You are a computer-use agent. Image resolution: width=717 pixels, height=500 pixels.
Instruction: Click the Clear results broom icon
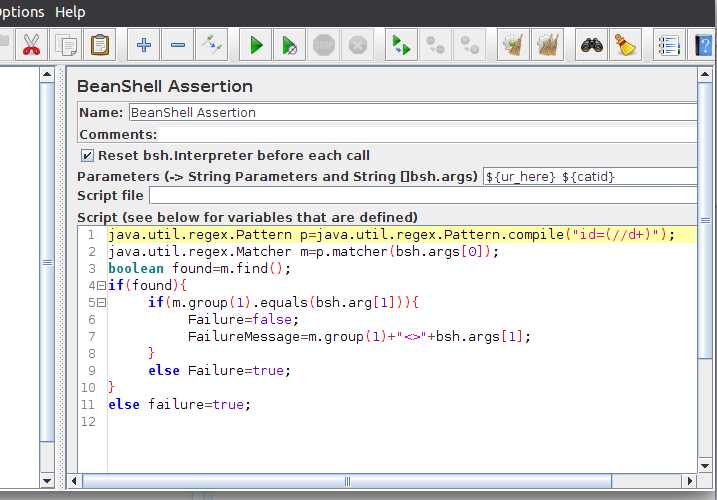(x=513, y=45)
